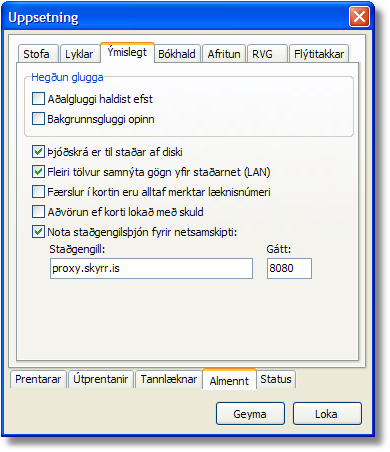Check Færslur í kortin merktar læknisnúmeri
The image size is (390, 452).
tap(38, 192)
